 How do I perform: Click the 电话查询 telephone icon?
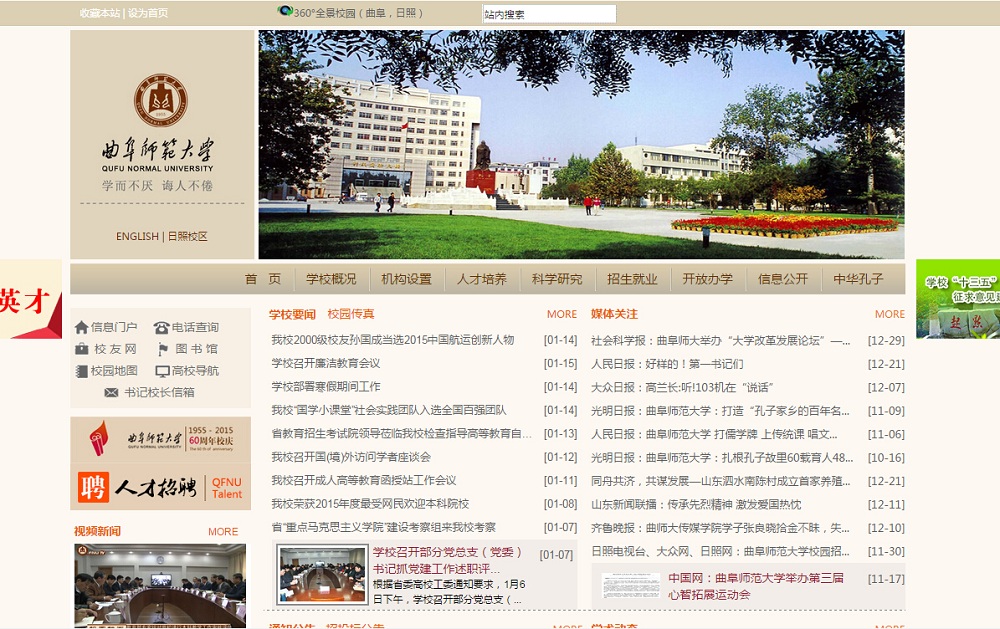tap(161, 327)
